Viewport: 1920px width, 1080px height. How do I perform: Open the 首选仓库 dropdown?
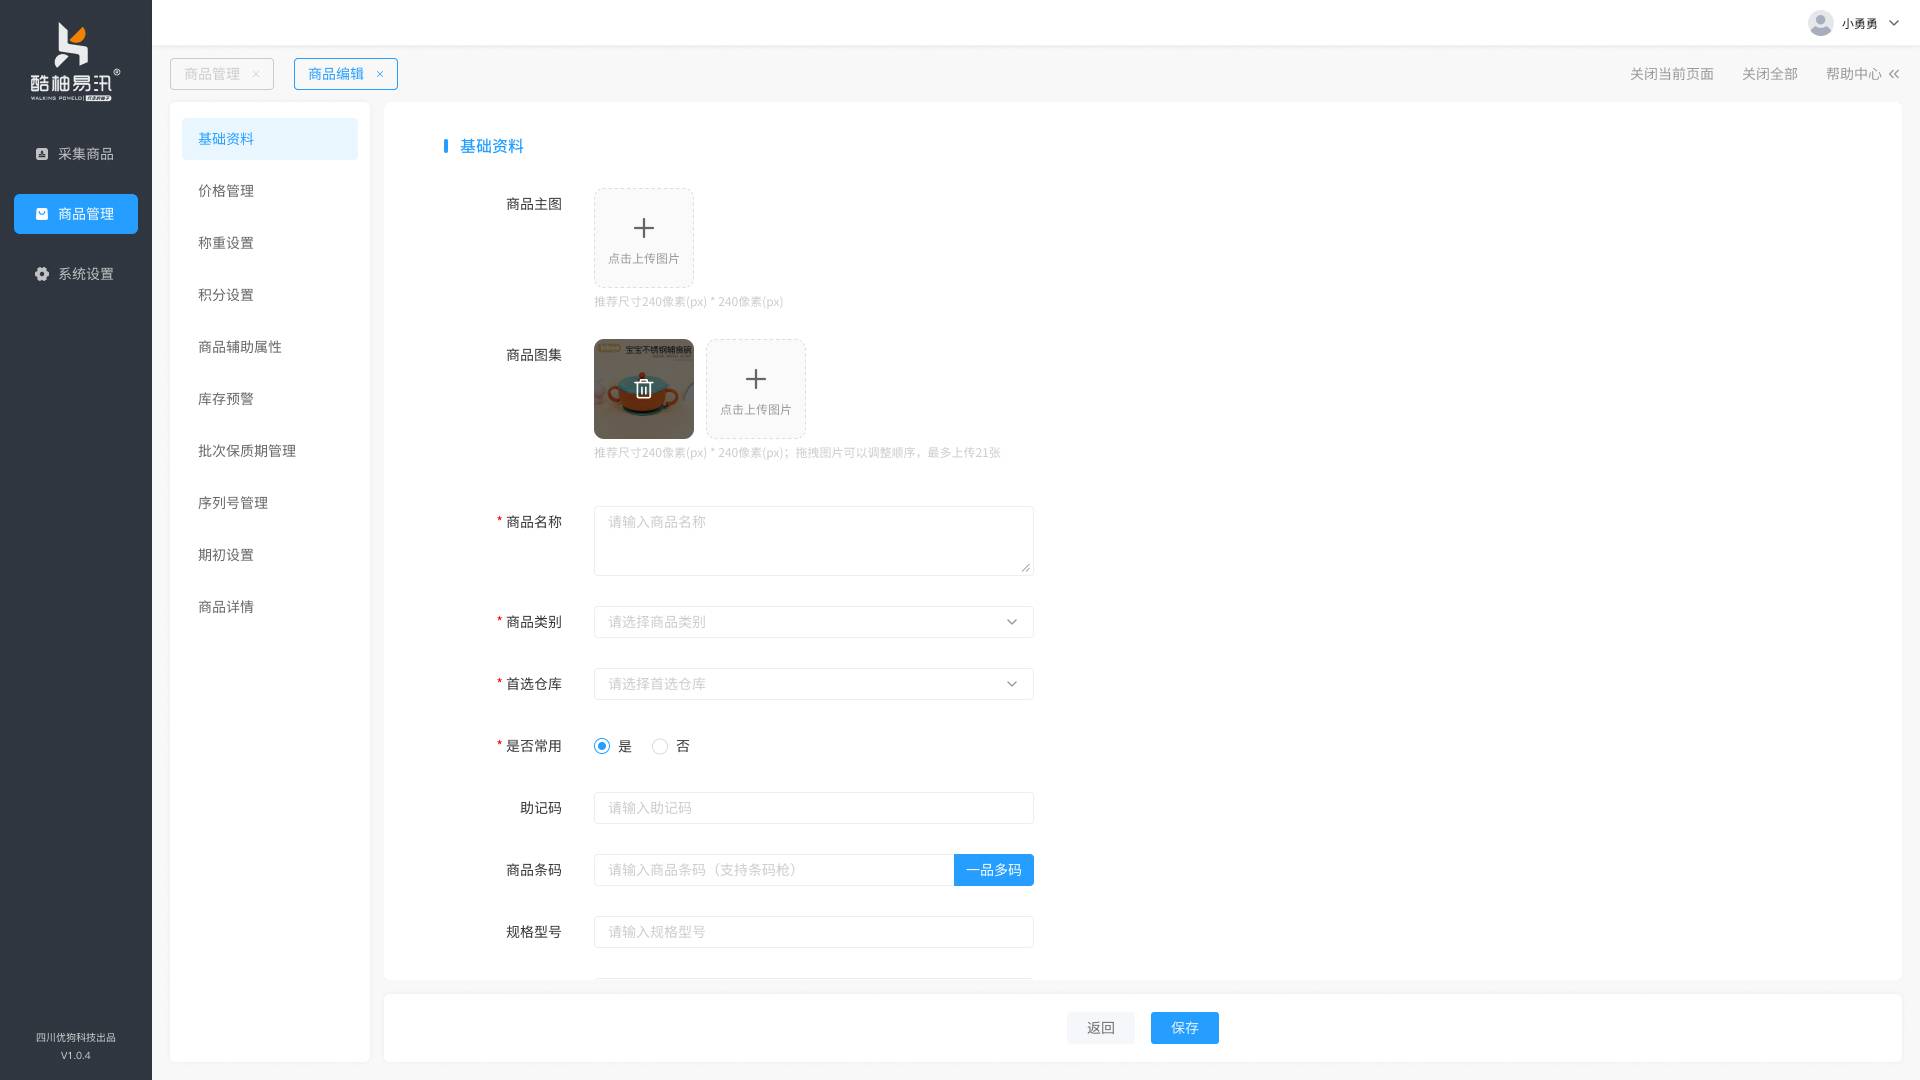click(813, 684)
